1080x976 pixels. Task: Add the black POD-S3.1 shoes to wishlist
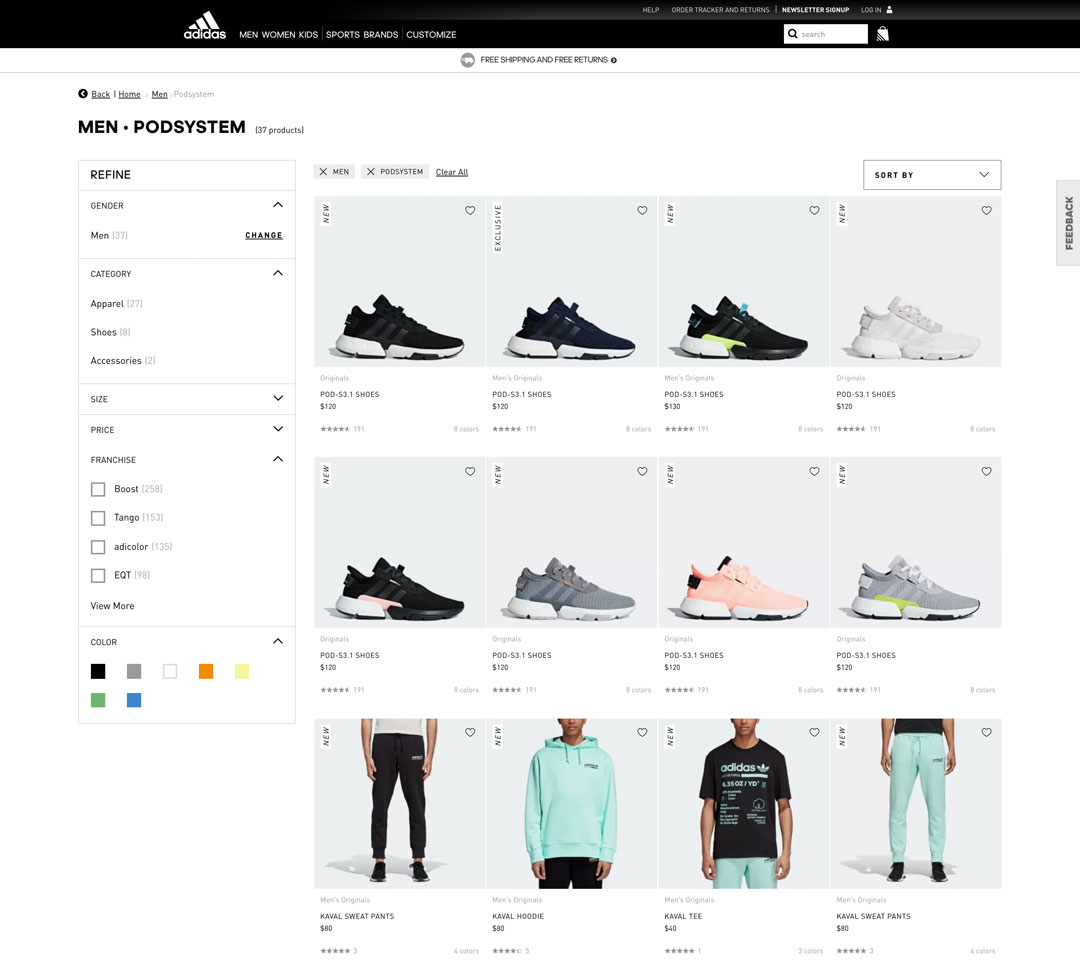tap(470, 211)
